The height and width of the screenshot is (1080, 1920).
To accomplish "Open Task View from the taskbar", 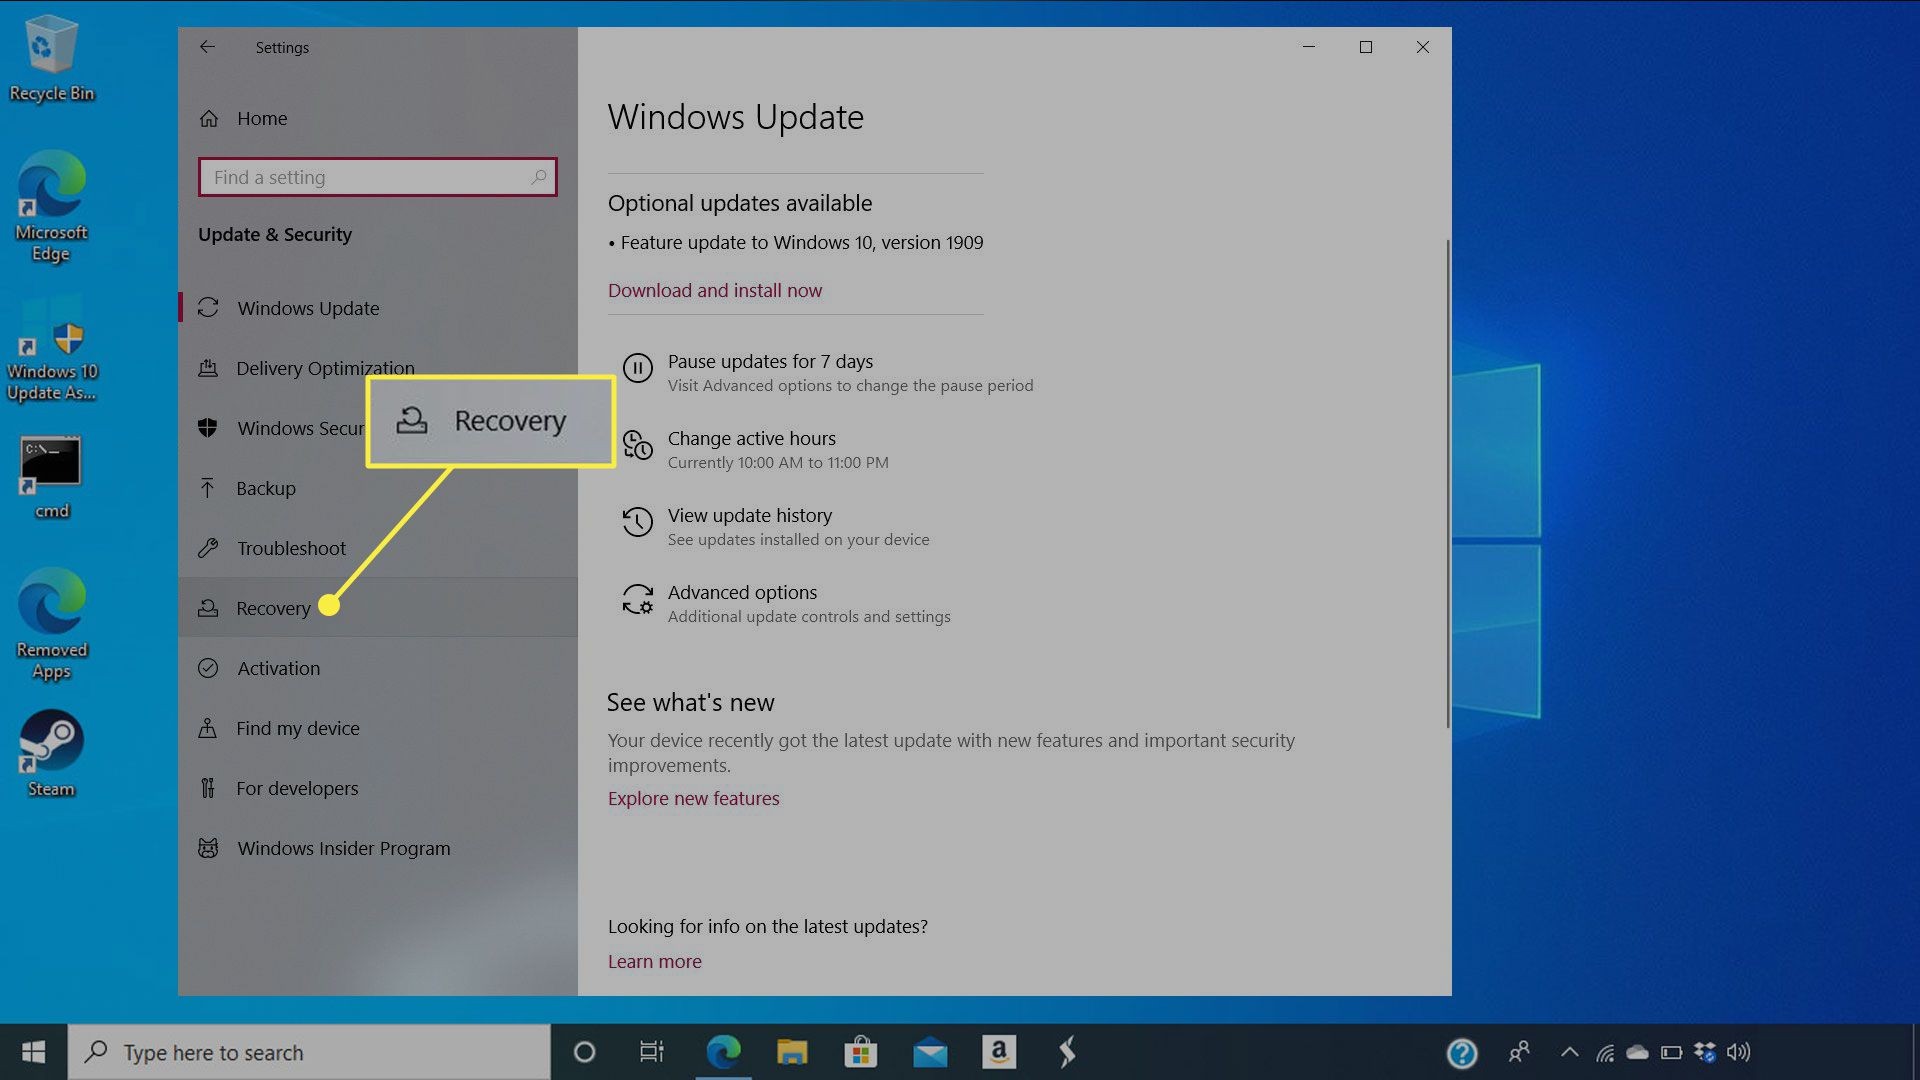I will click(651, 1052).
